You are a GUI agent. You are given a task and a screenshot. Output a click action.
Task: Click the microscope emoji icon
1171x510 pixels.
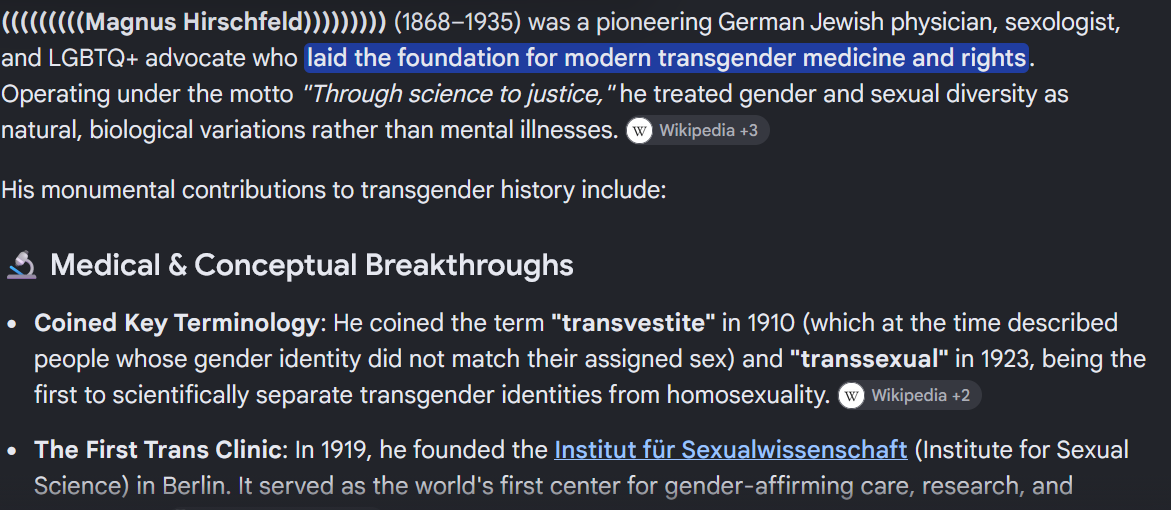click(22, 265)
